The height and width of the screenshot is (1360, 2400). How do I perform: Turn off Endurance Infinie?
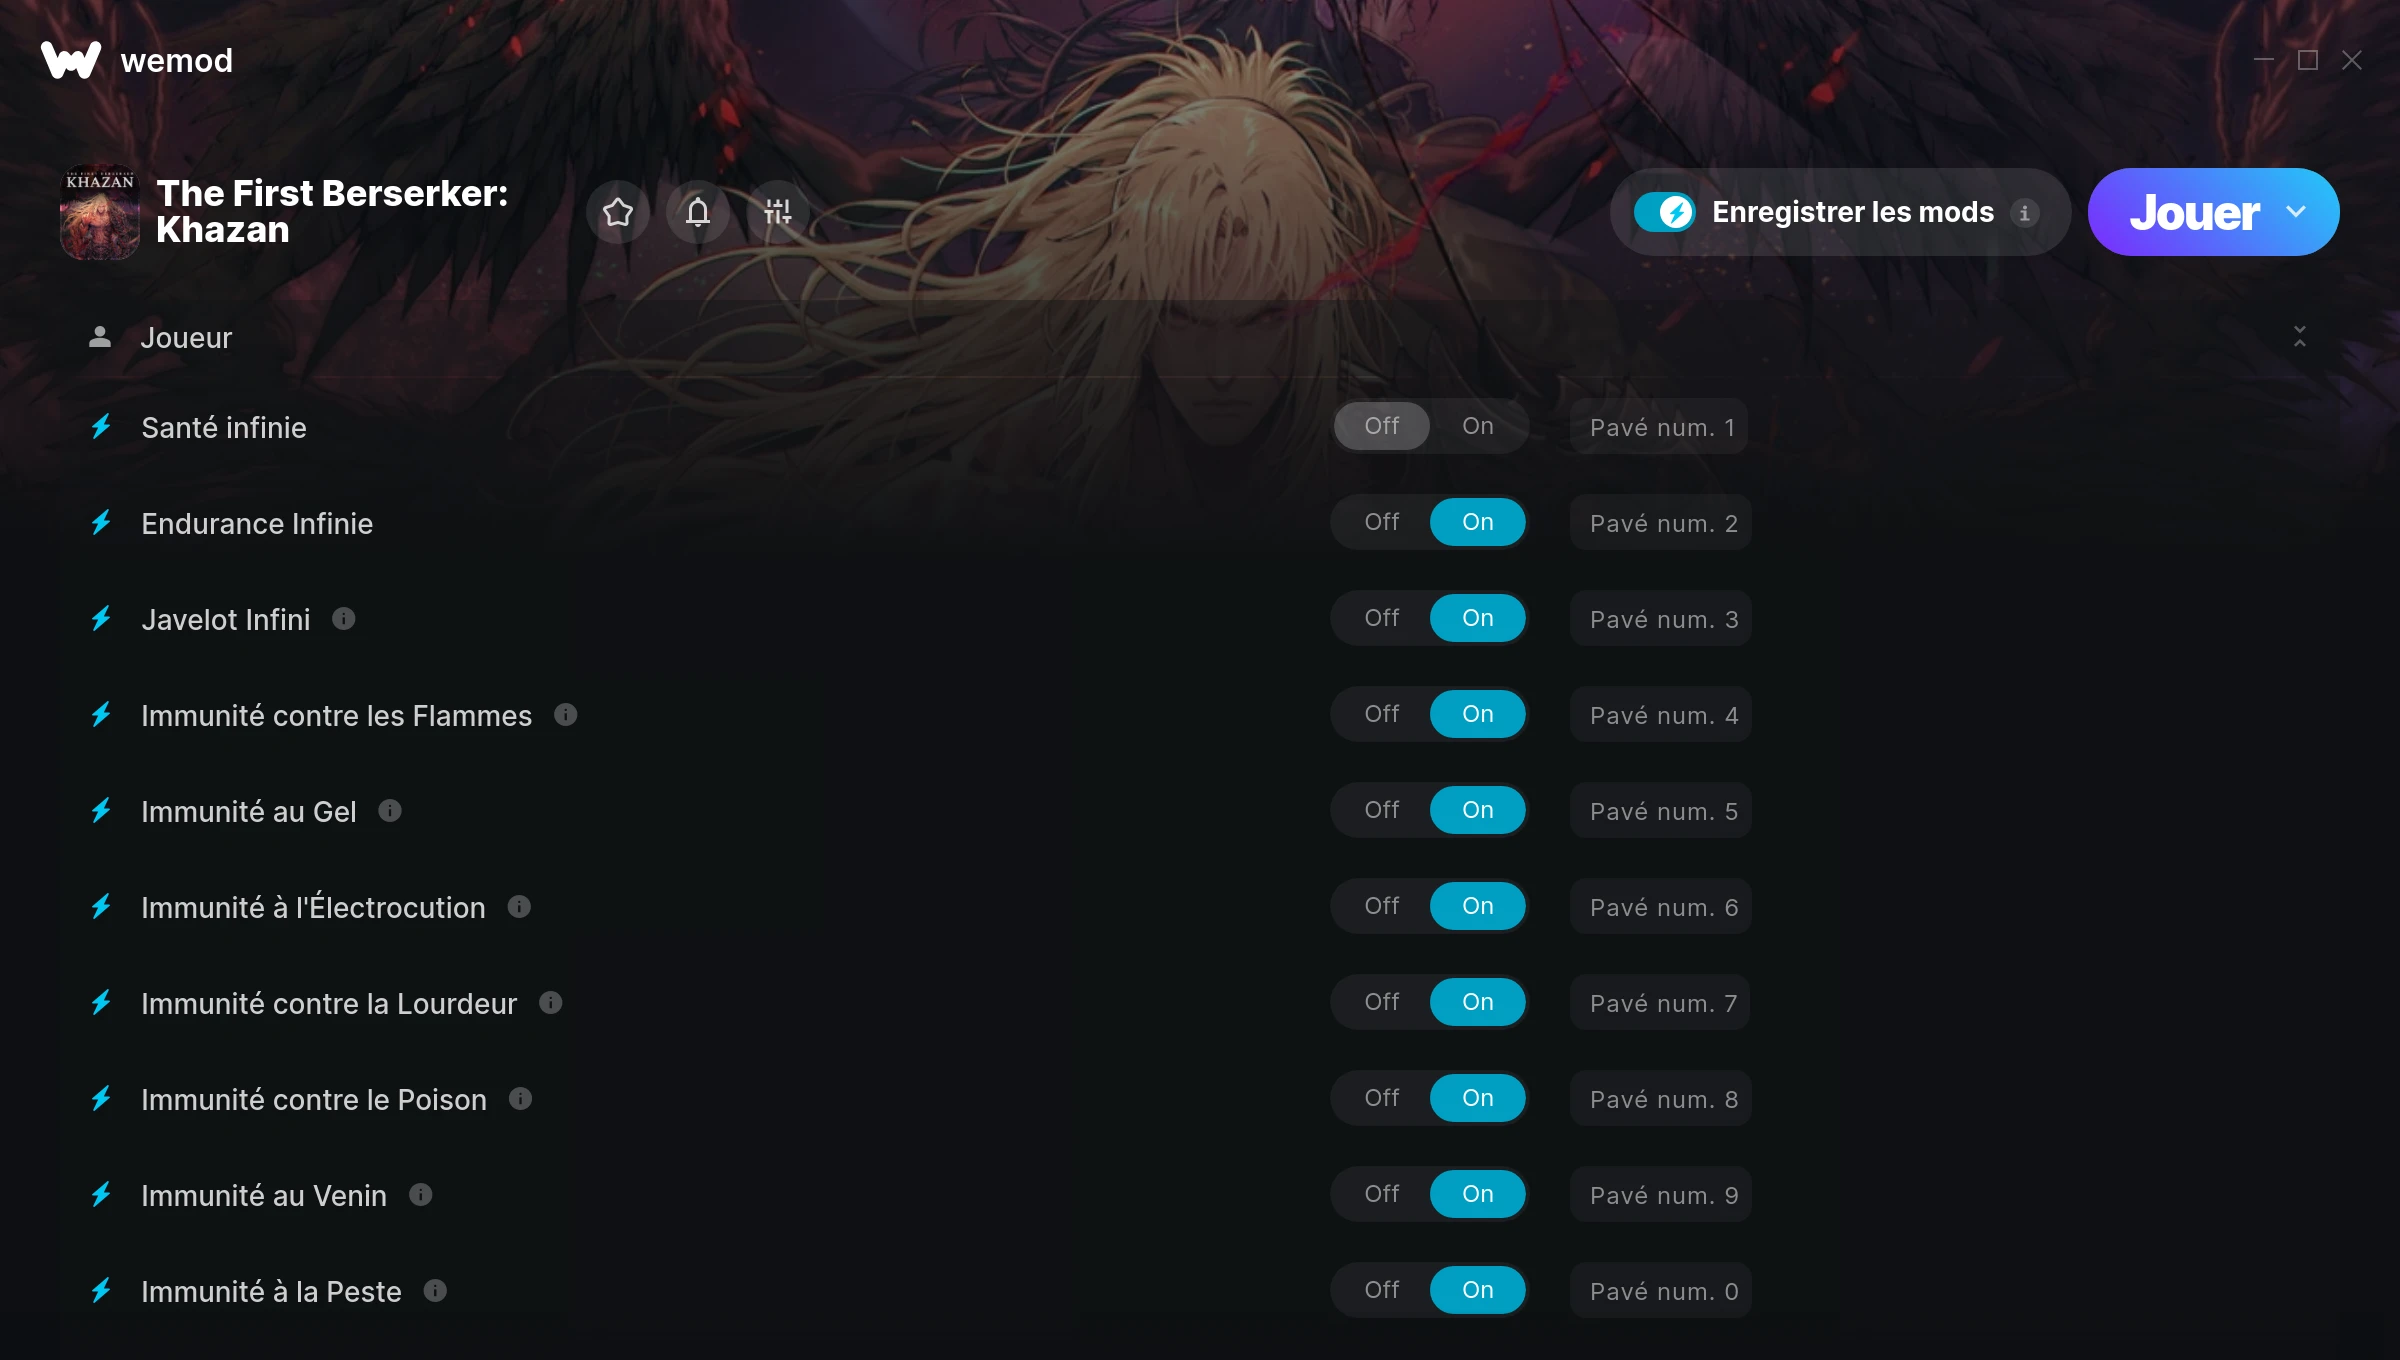(1382, 522)
